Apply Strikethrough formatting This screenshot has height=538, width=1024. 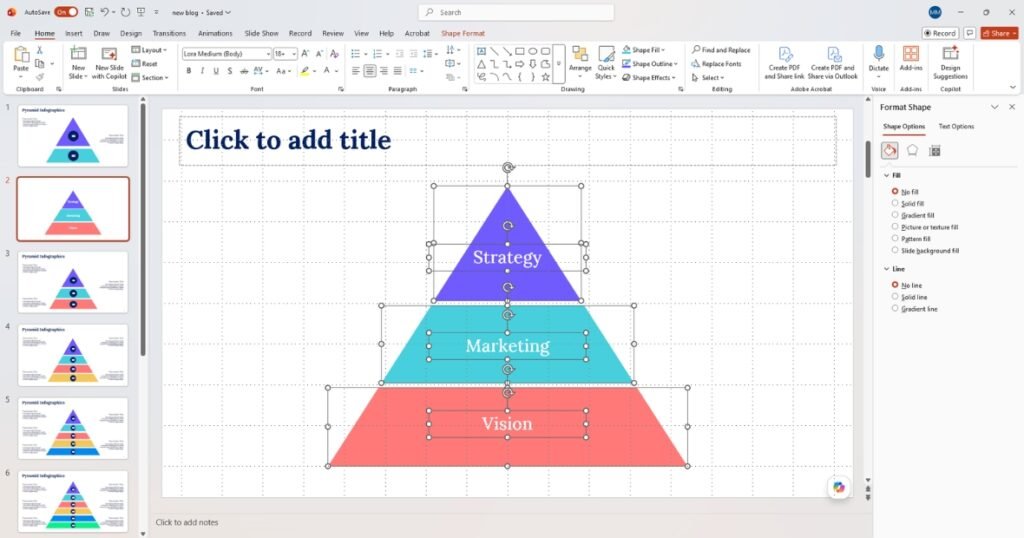click(244, 71)
